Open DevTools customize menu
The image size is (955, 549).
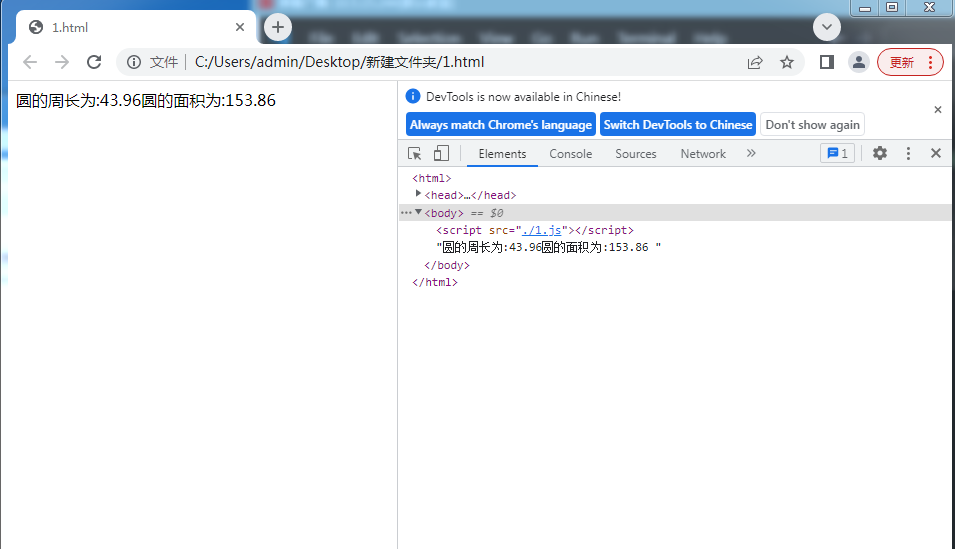coord(908,154)
